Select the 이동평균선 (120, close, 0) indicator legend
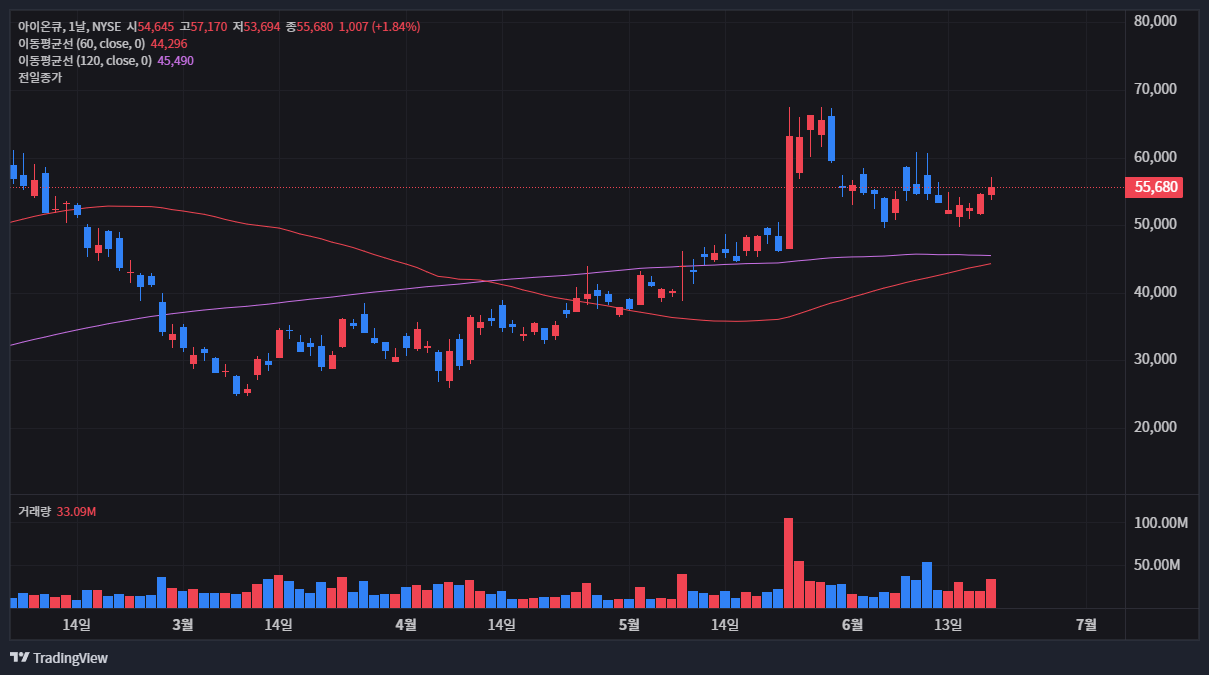Screen dimensions: 1209x675 pos(85,61)
